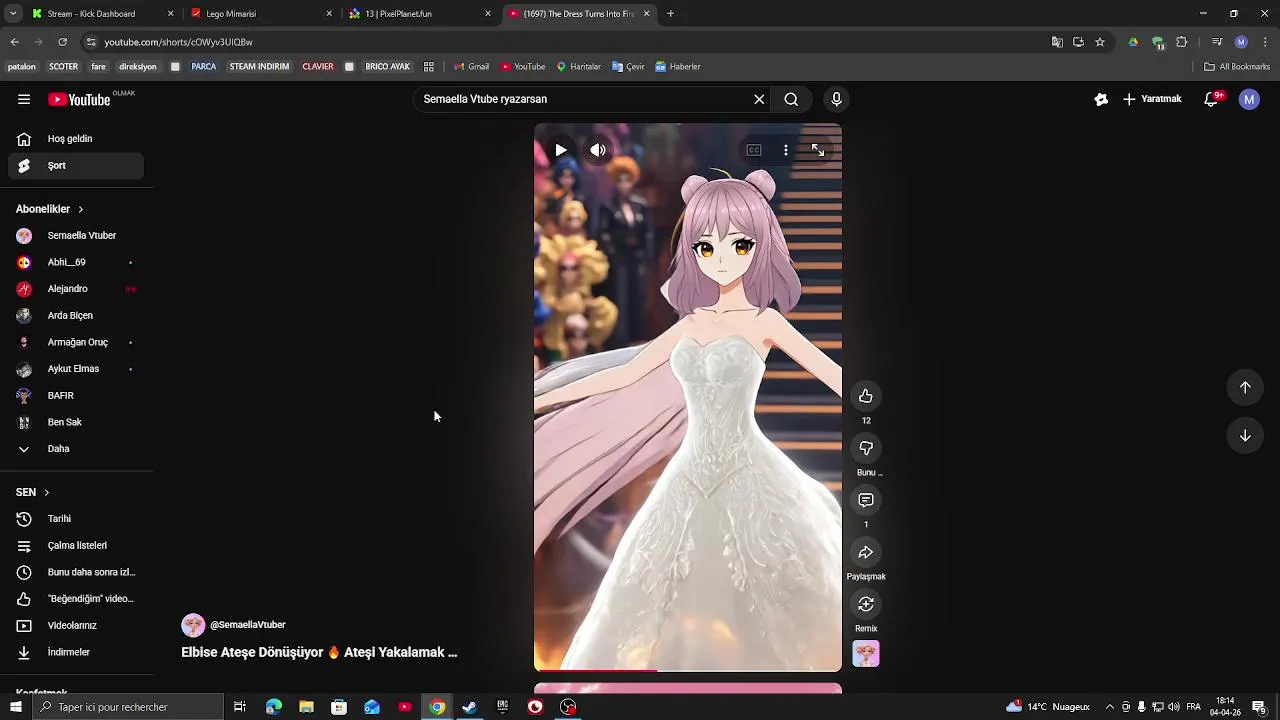This screenshot has width=1280, height=720.
Task: Expand the SEN section
Action: (x=32, y=492)
